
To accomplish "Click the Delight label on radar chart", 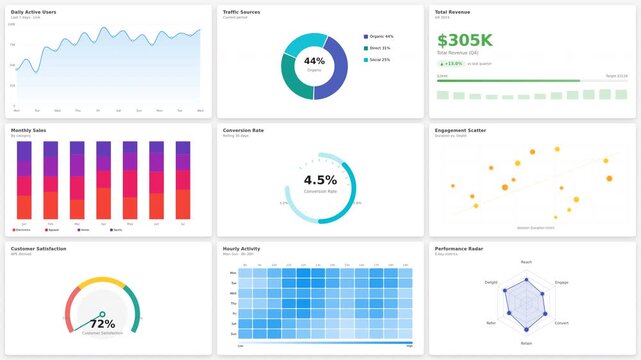I will click(x=491, y=282).
